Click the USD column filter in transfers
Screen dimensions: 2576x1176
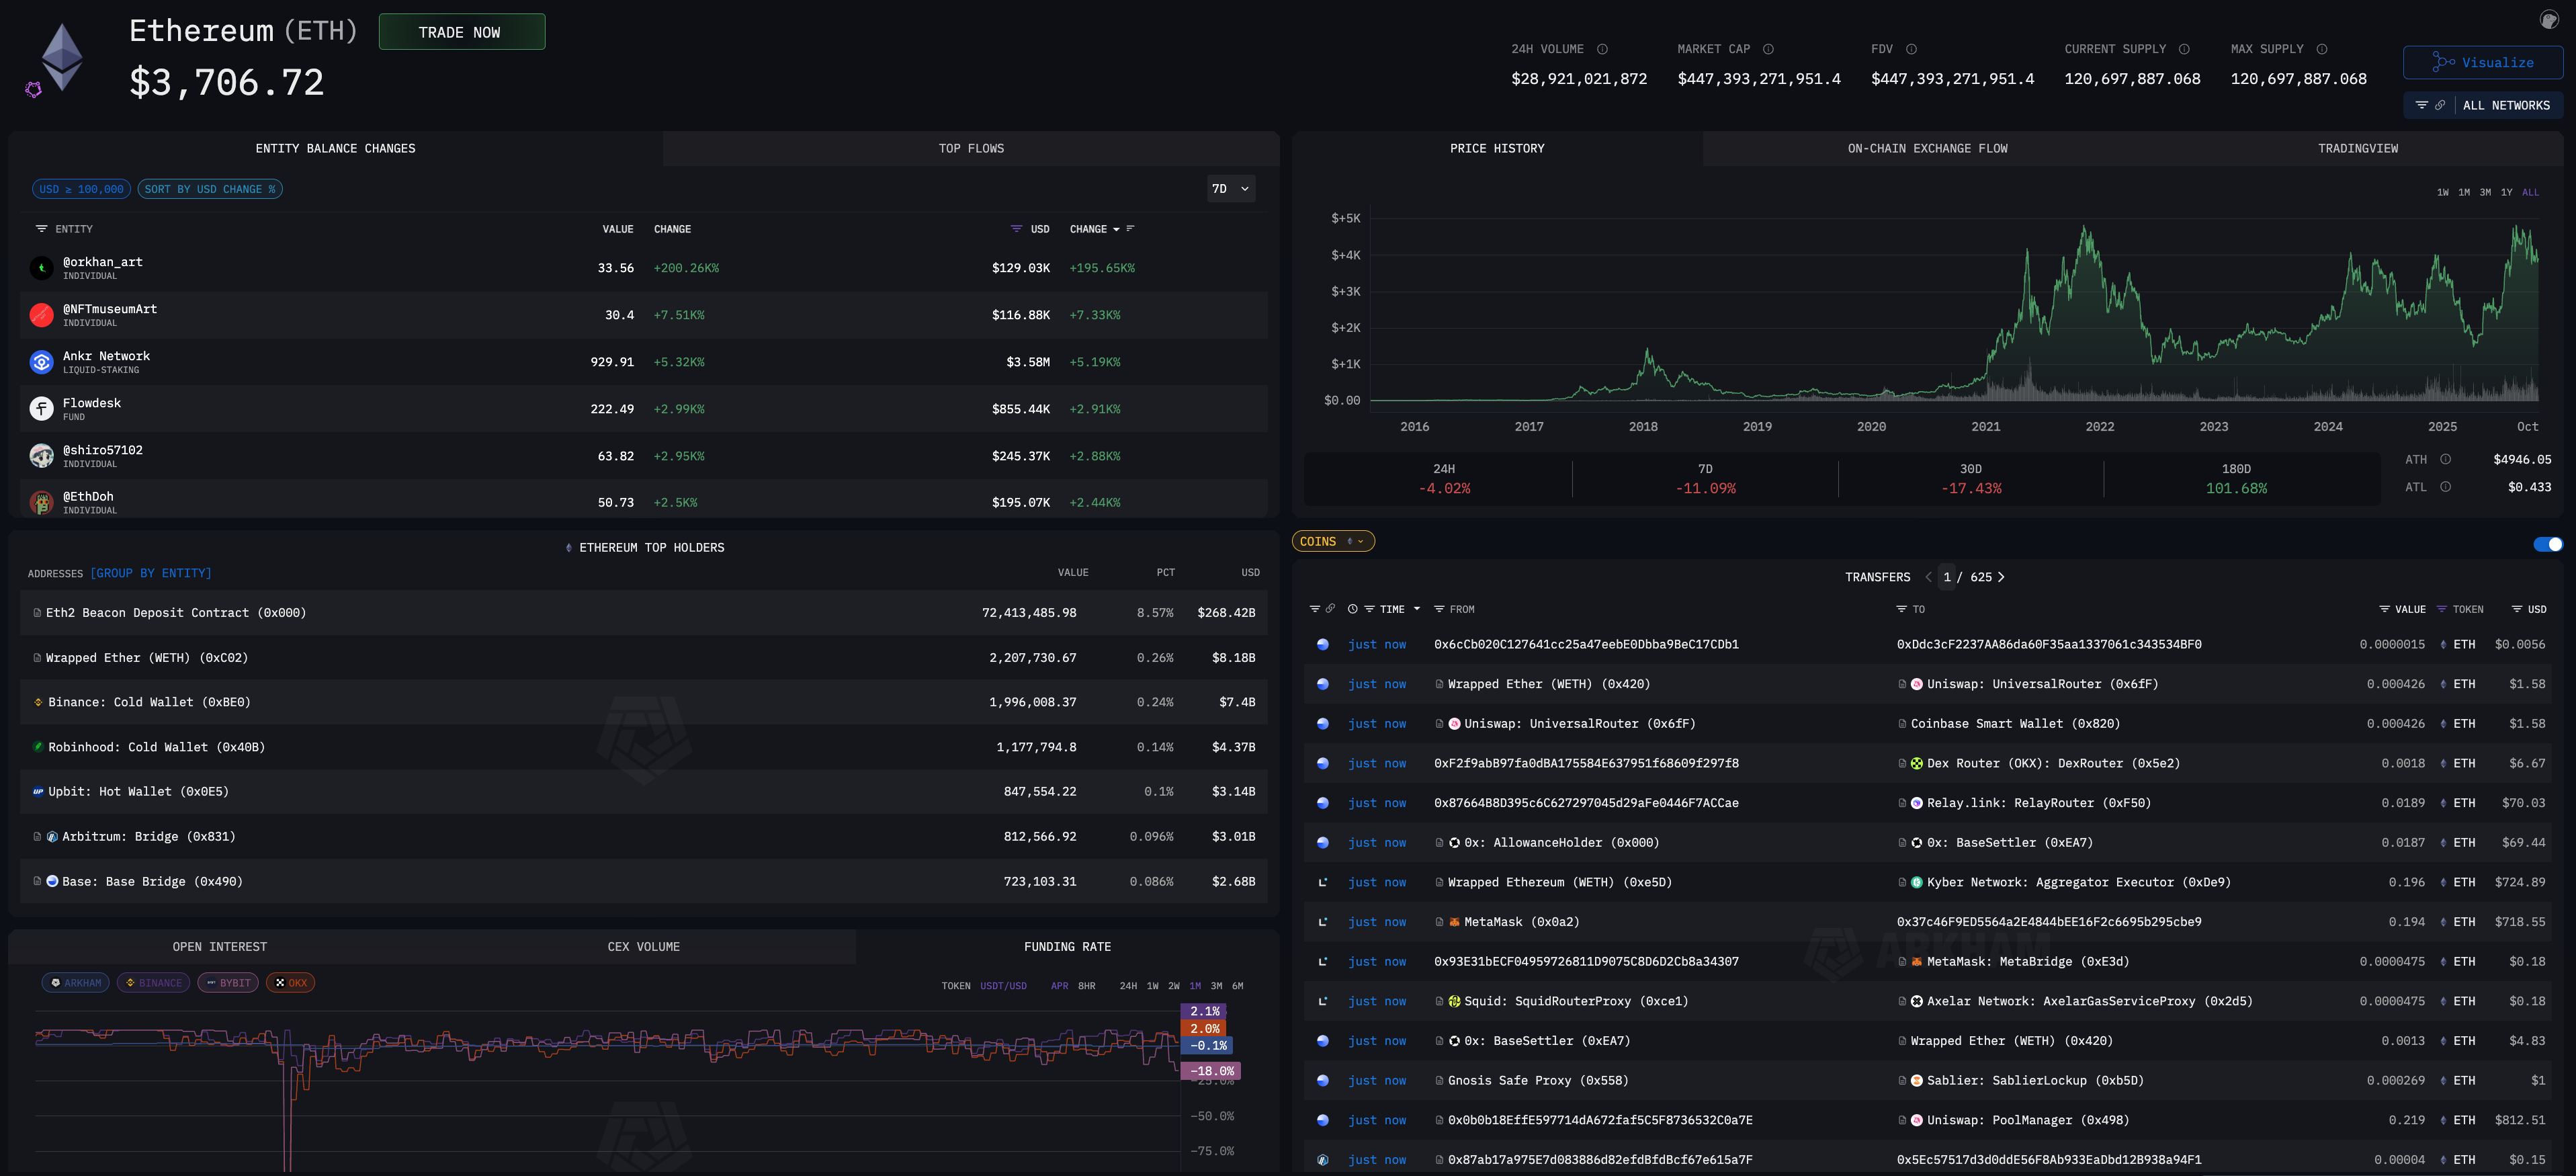coord(2516,609)
